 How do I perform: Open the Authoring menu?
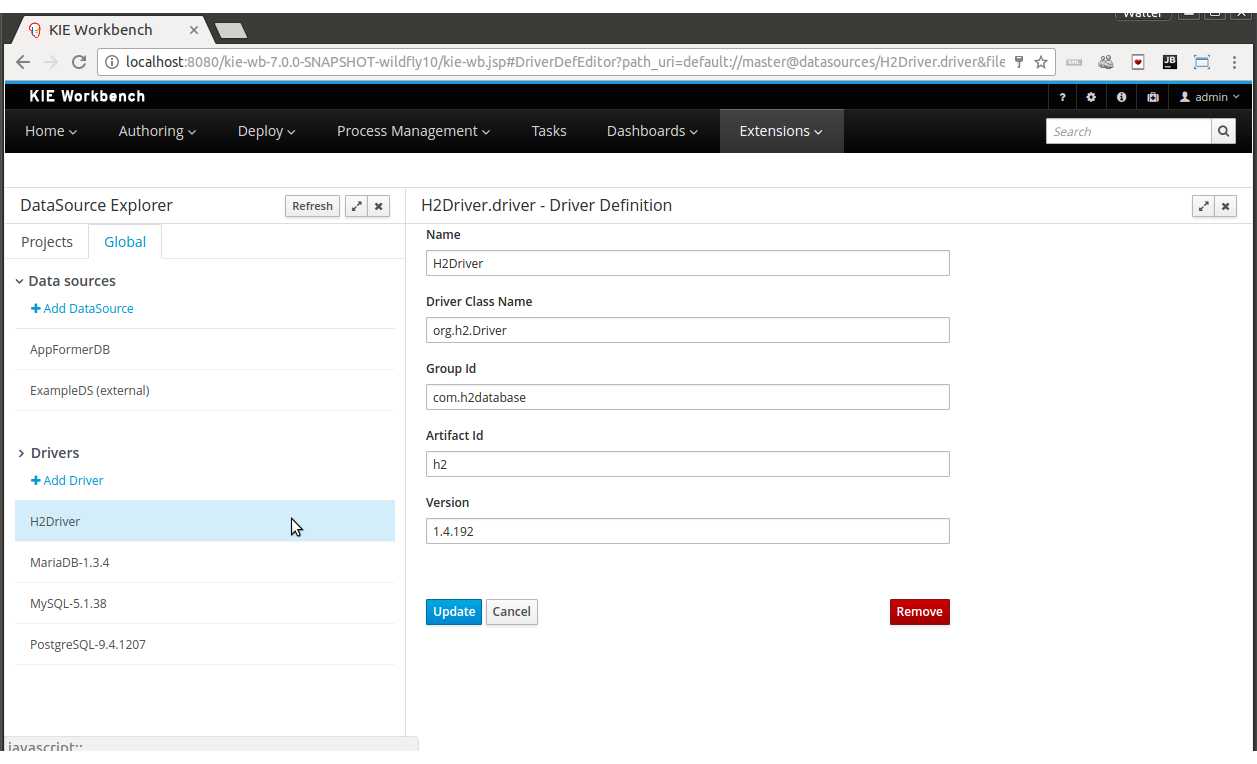coord(157,131)
